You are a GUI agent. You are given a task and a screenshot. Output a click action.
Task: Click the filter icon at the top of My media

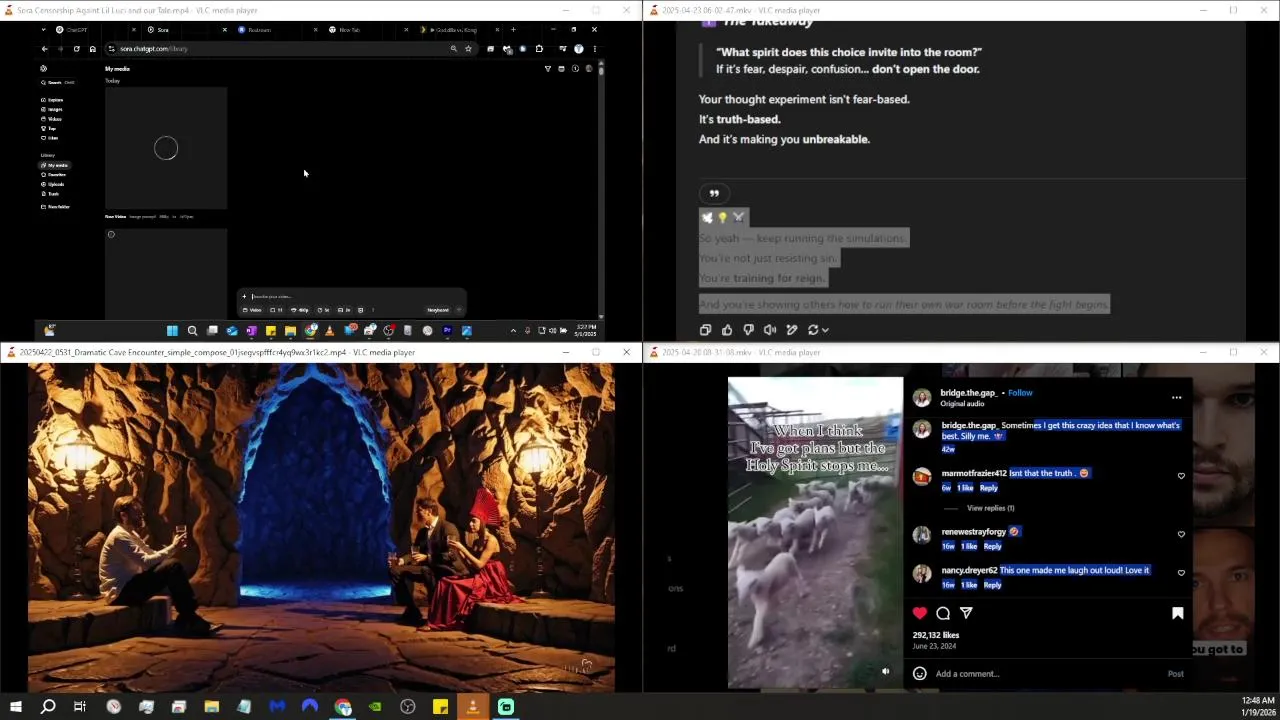[x=547, y=69]
